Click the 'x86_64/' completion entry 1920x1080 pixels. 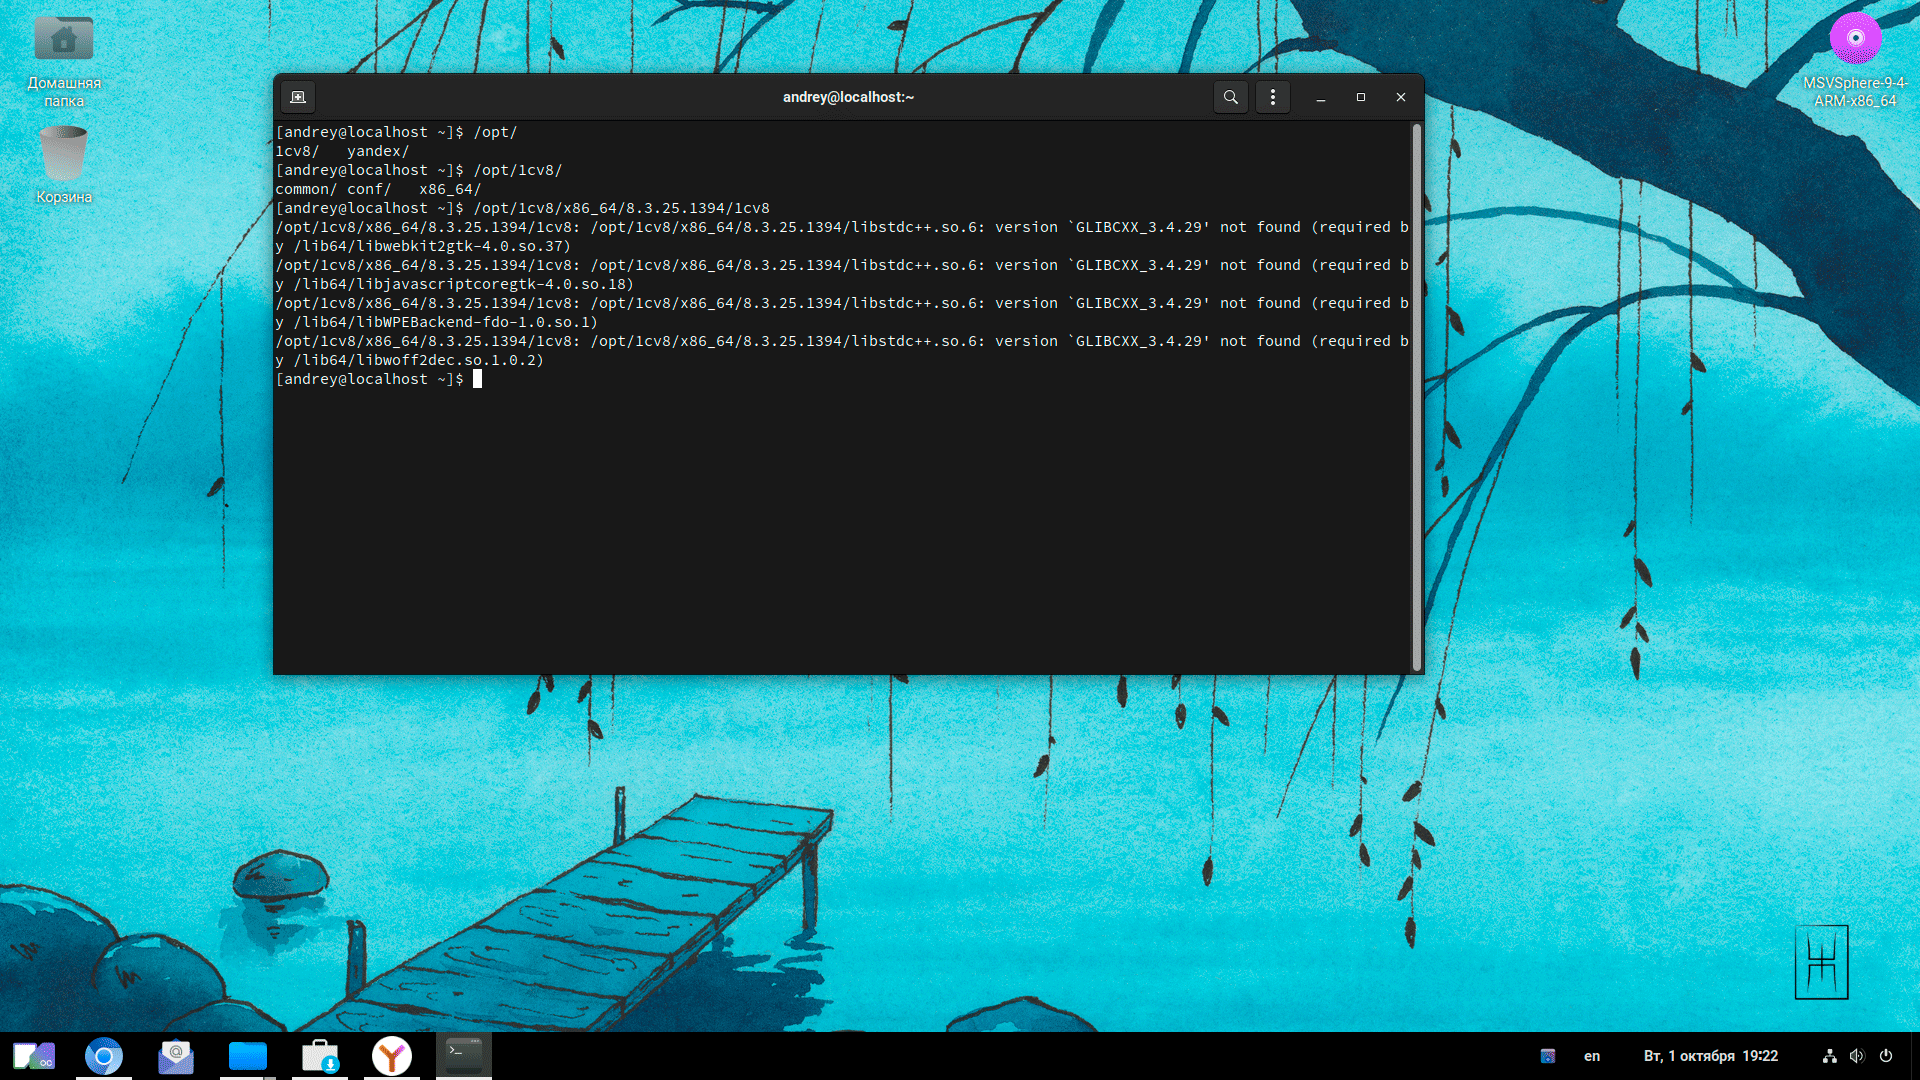click(x=450, y=189)
